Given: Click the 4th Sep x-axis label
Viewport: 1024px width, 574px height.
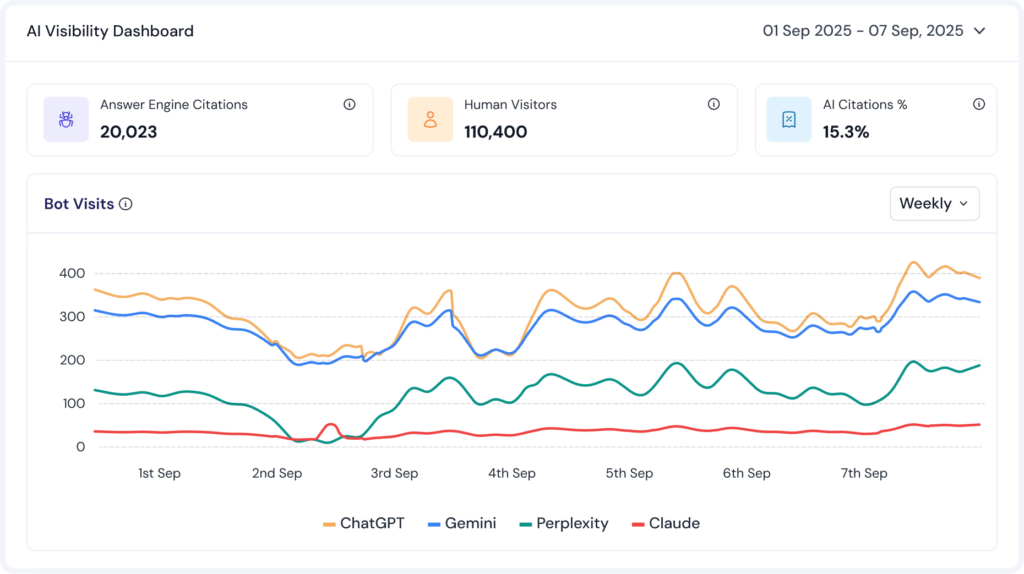Looking at the screenshot, I should click(x=512, y=473).
